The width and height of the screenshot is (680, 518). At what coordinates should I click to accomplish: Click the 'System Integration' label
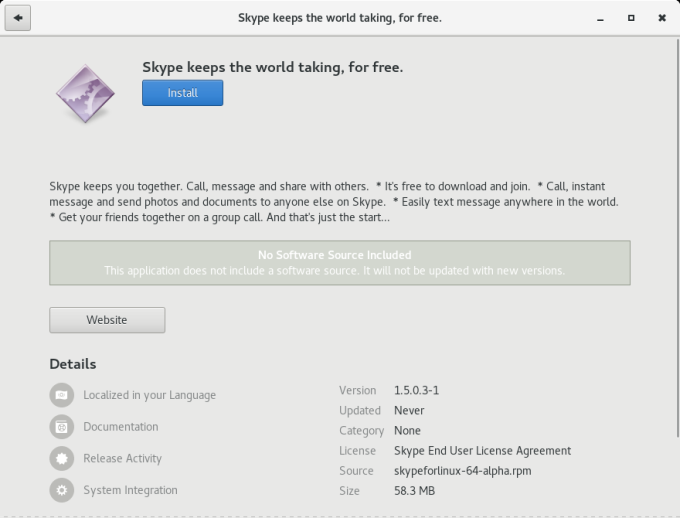(130, 490)
